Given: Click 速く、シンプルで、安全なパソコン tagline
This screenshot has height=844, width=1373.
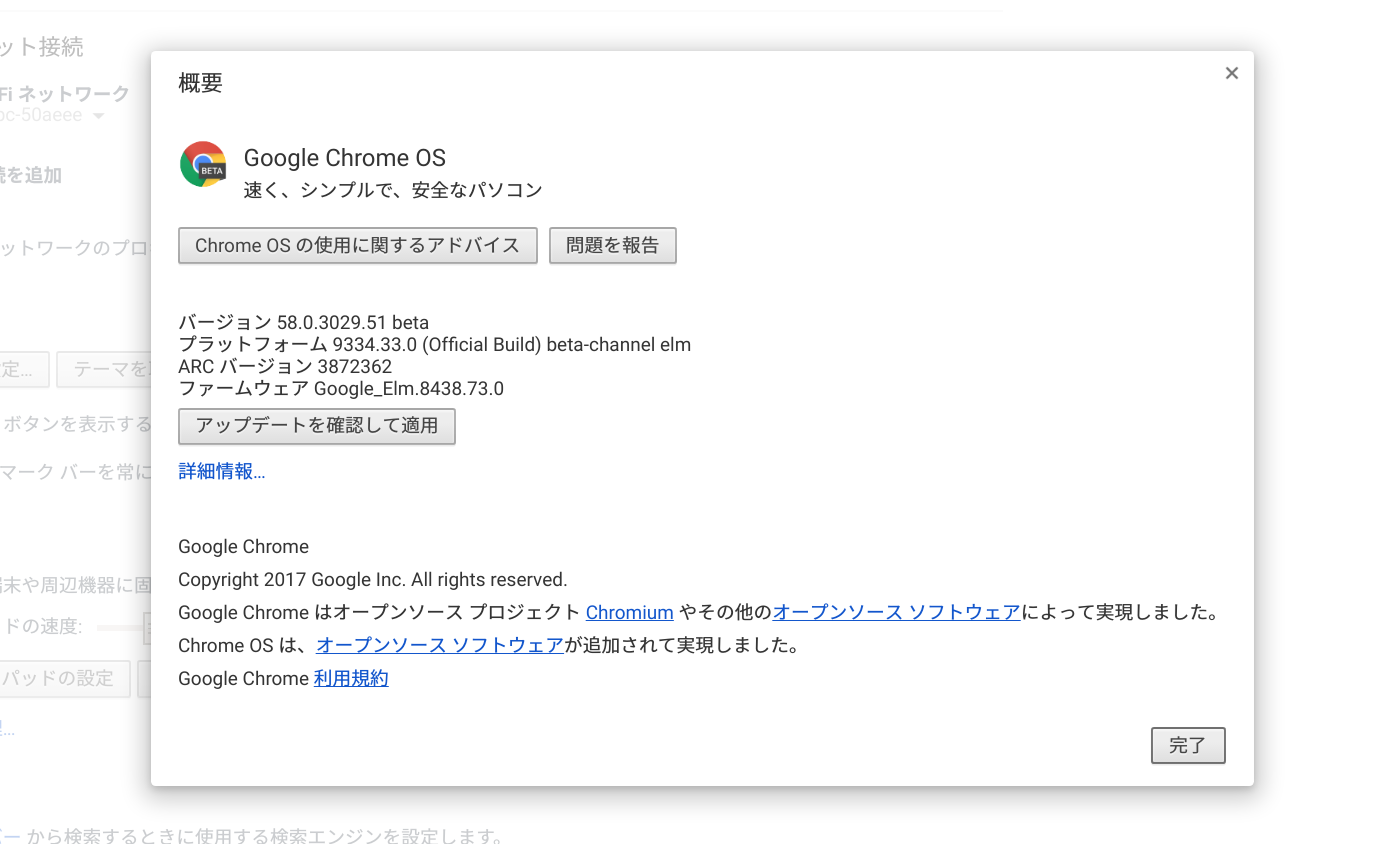Looking at the screenshot, I should 393,190.
